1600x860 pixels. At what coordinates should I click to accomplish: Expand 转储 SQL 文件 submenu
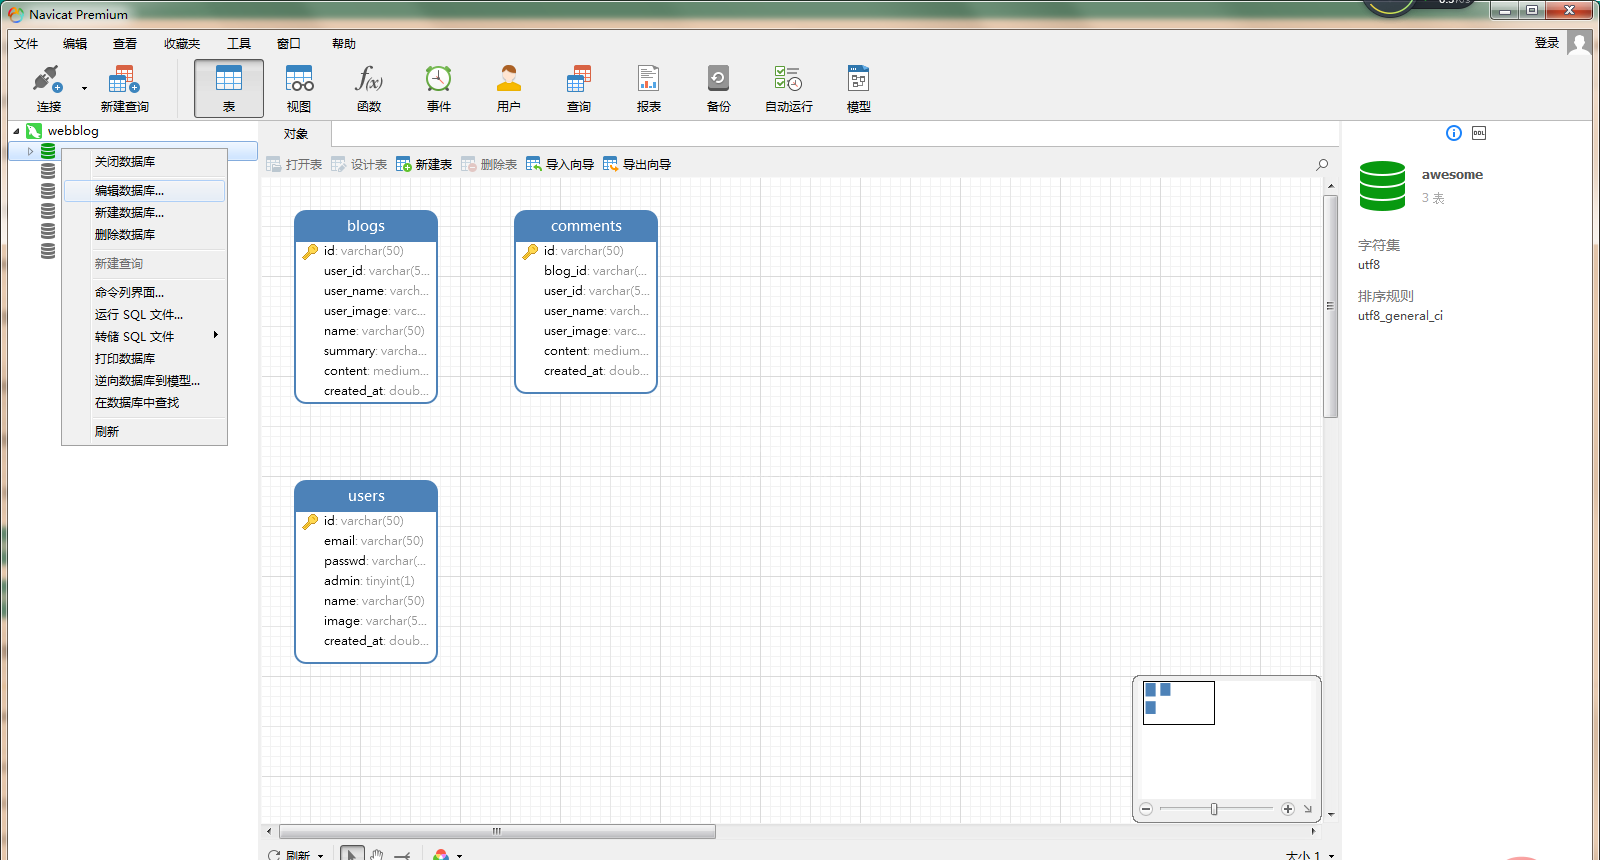pos(144,336)
